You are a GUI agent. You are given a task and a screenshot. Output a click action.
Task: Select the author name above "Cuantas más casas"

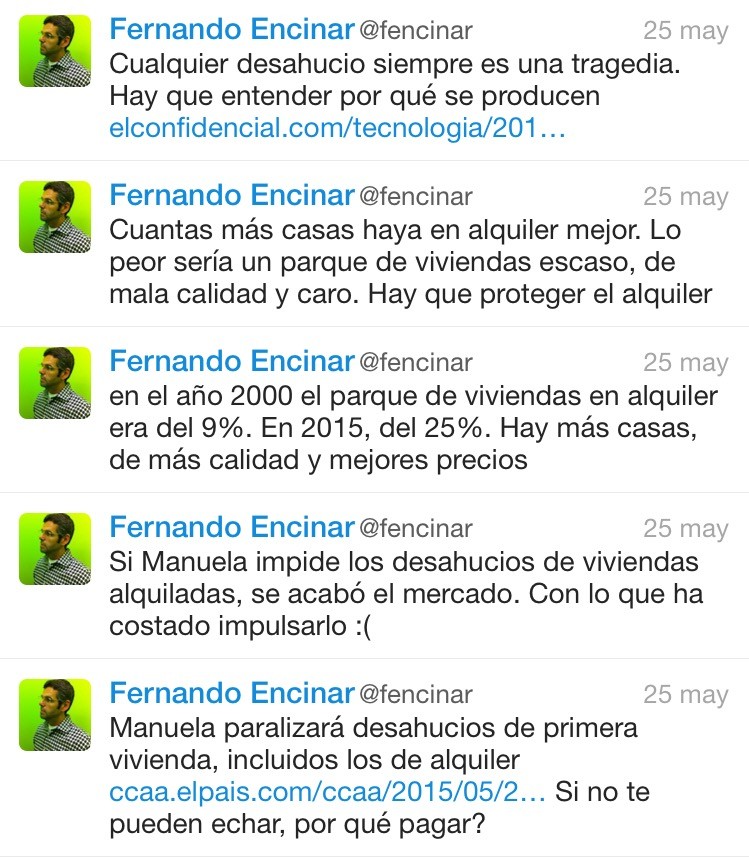point(232,196)
